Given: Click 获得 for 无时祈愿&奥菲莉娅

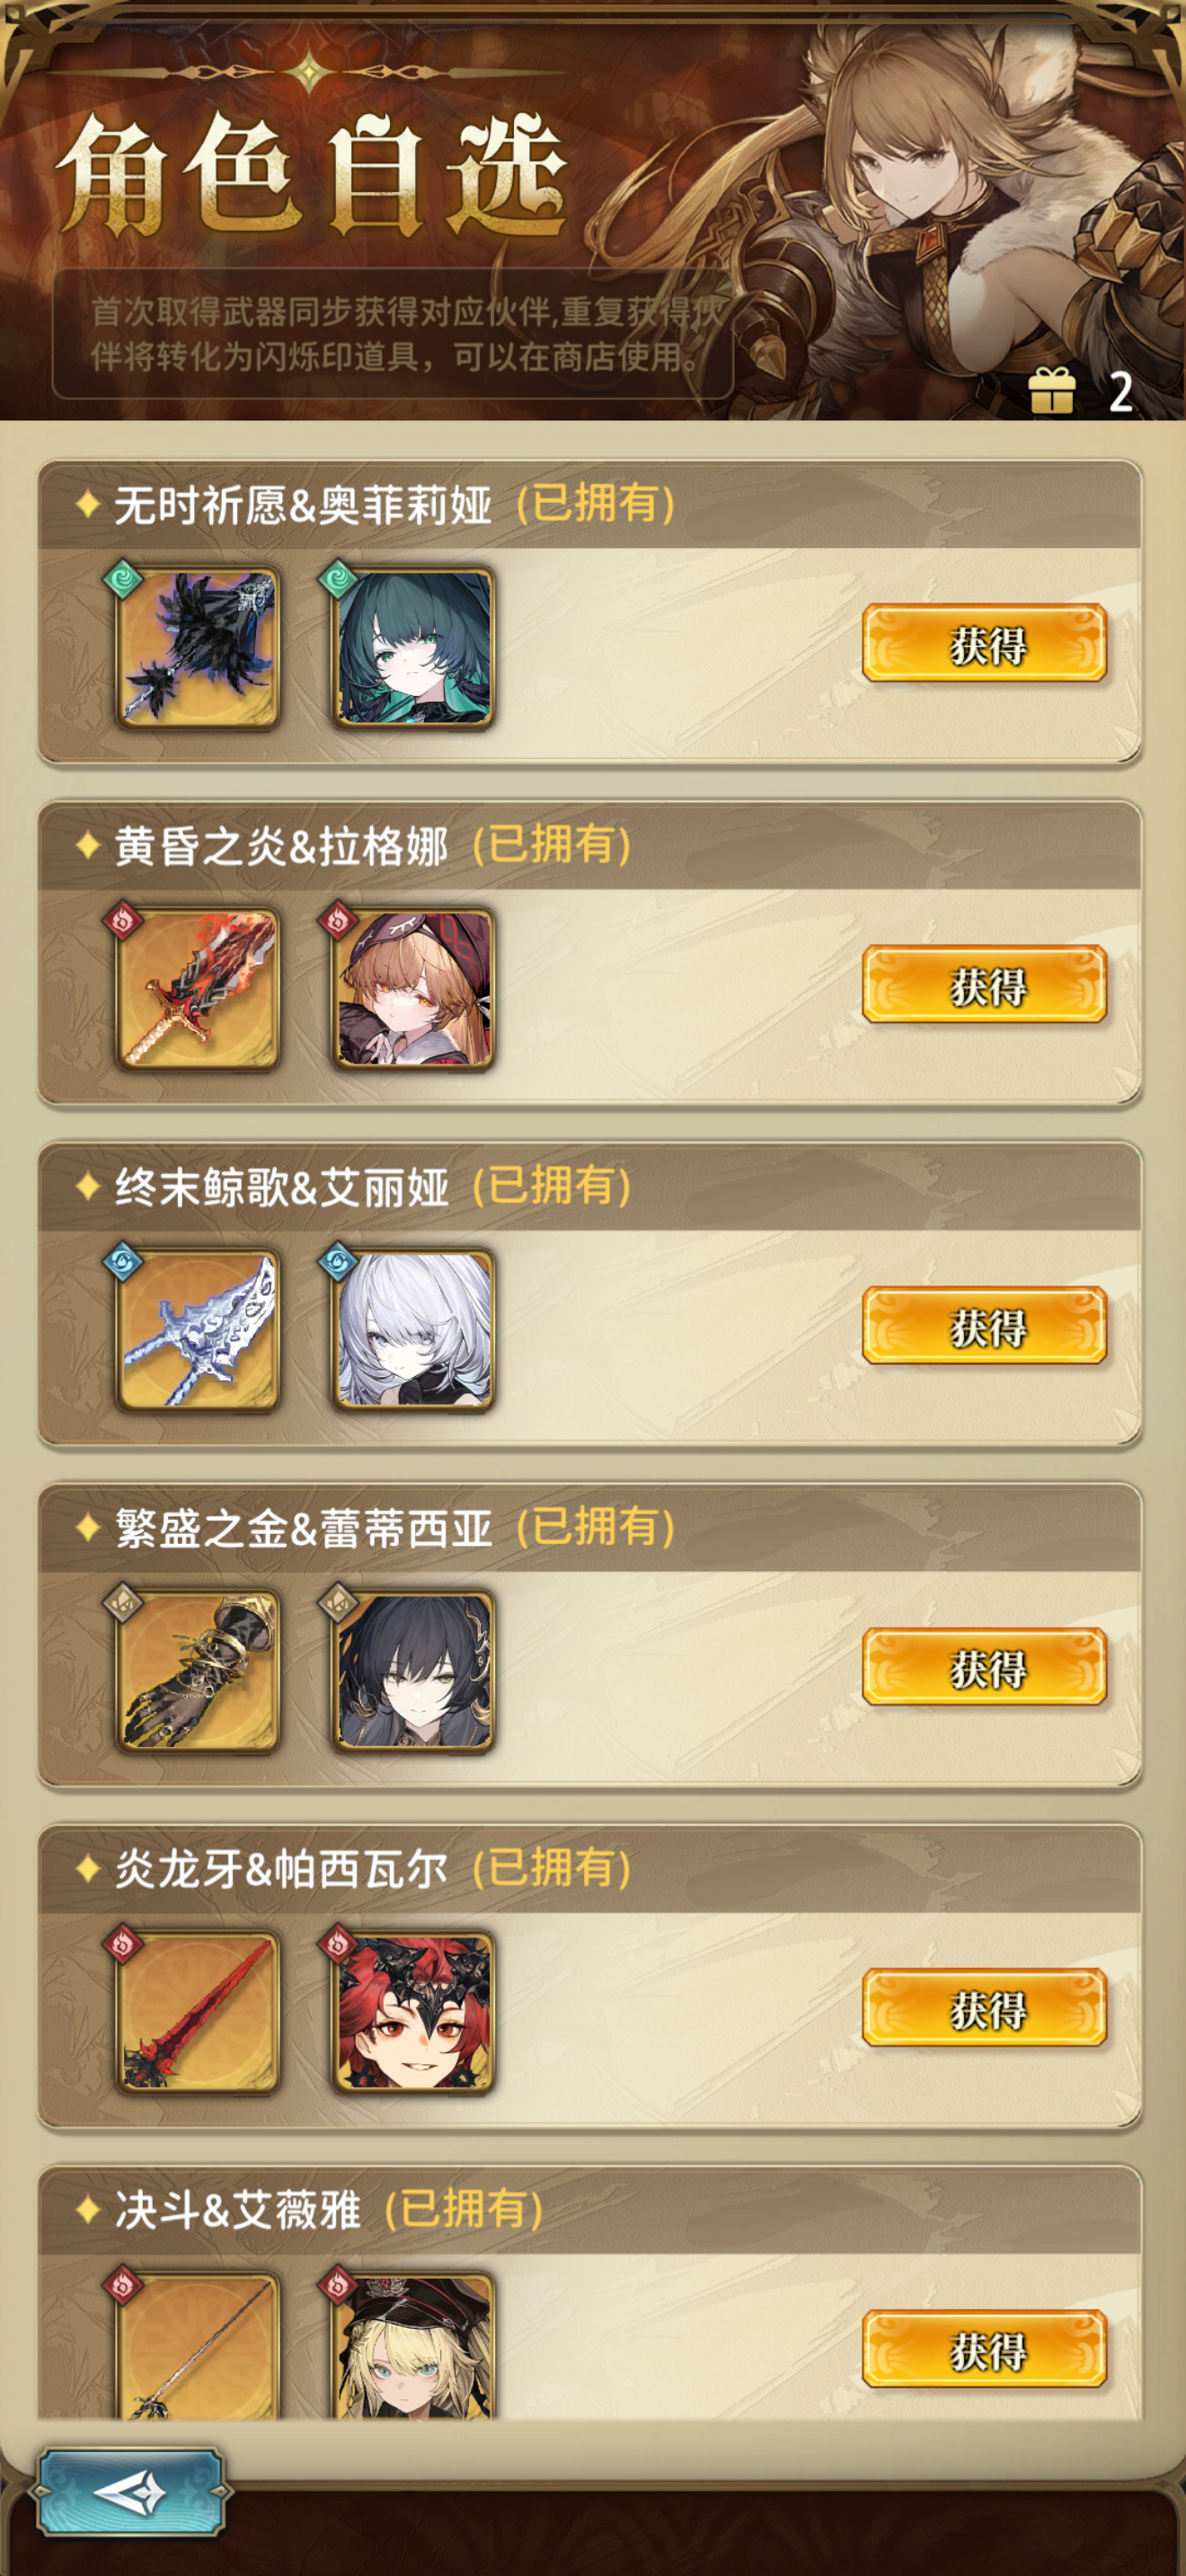Looking at the screenshot, I should [985, 643].
